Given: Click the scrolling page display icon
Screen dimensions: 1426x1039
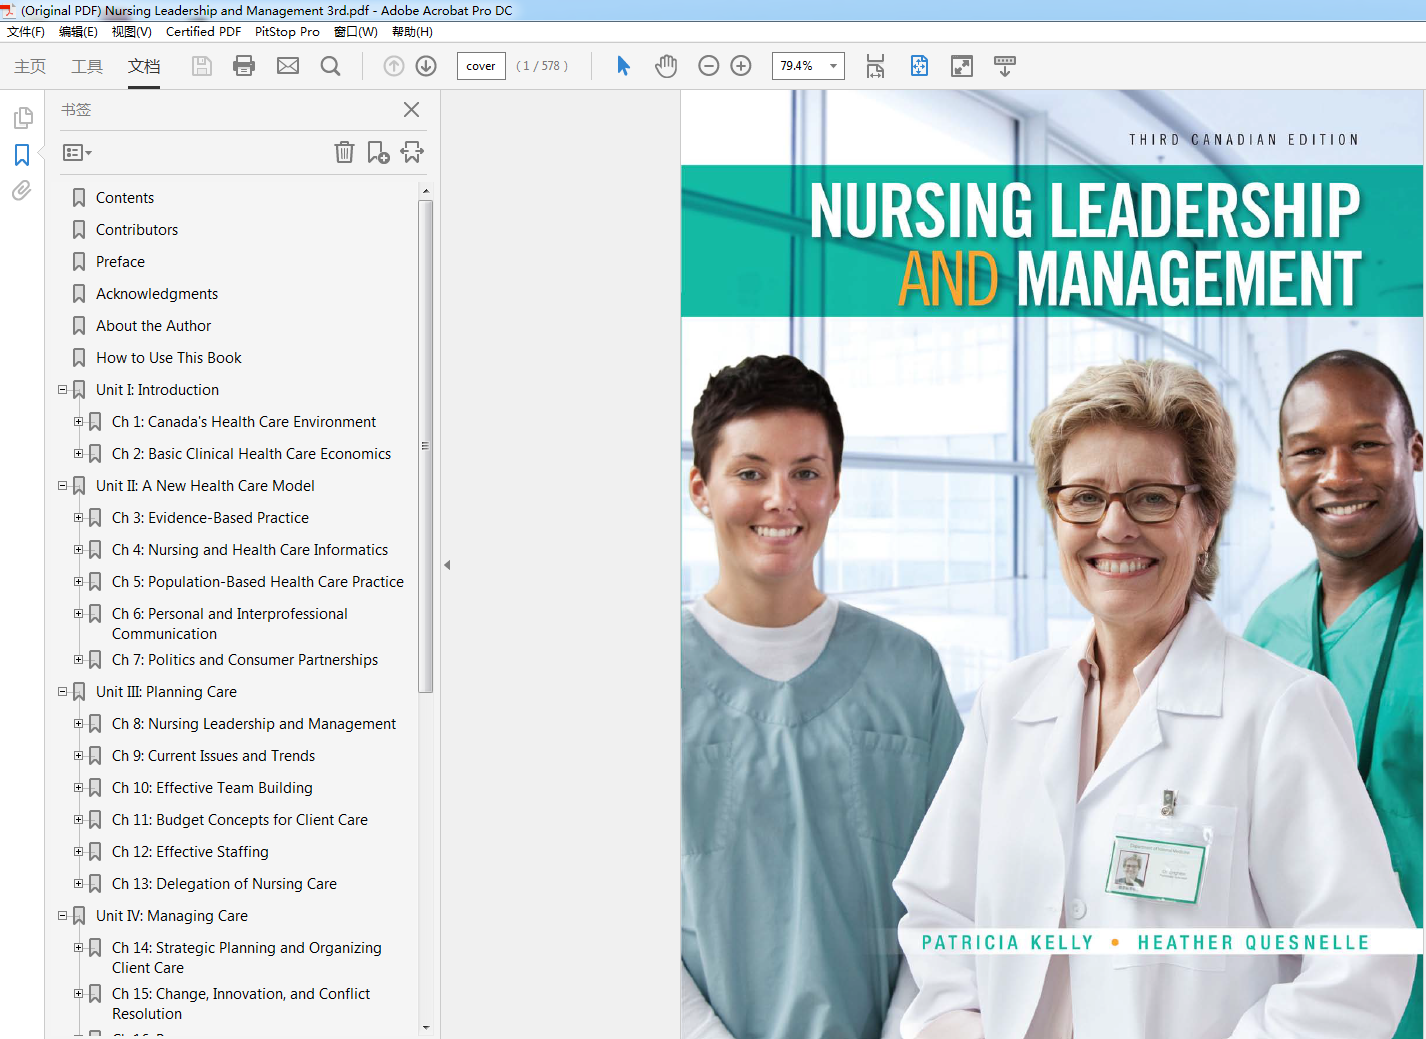Looking at the screenshot, I should point(875,66).
